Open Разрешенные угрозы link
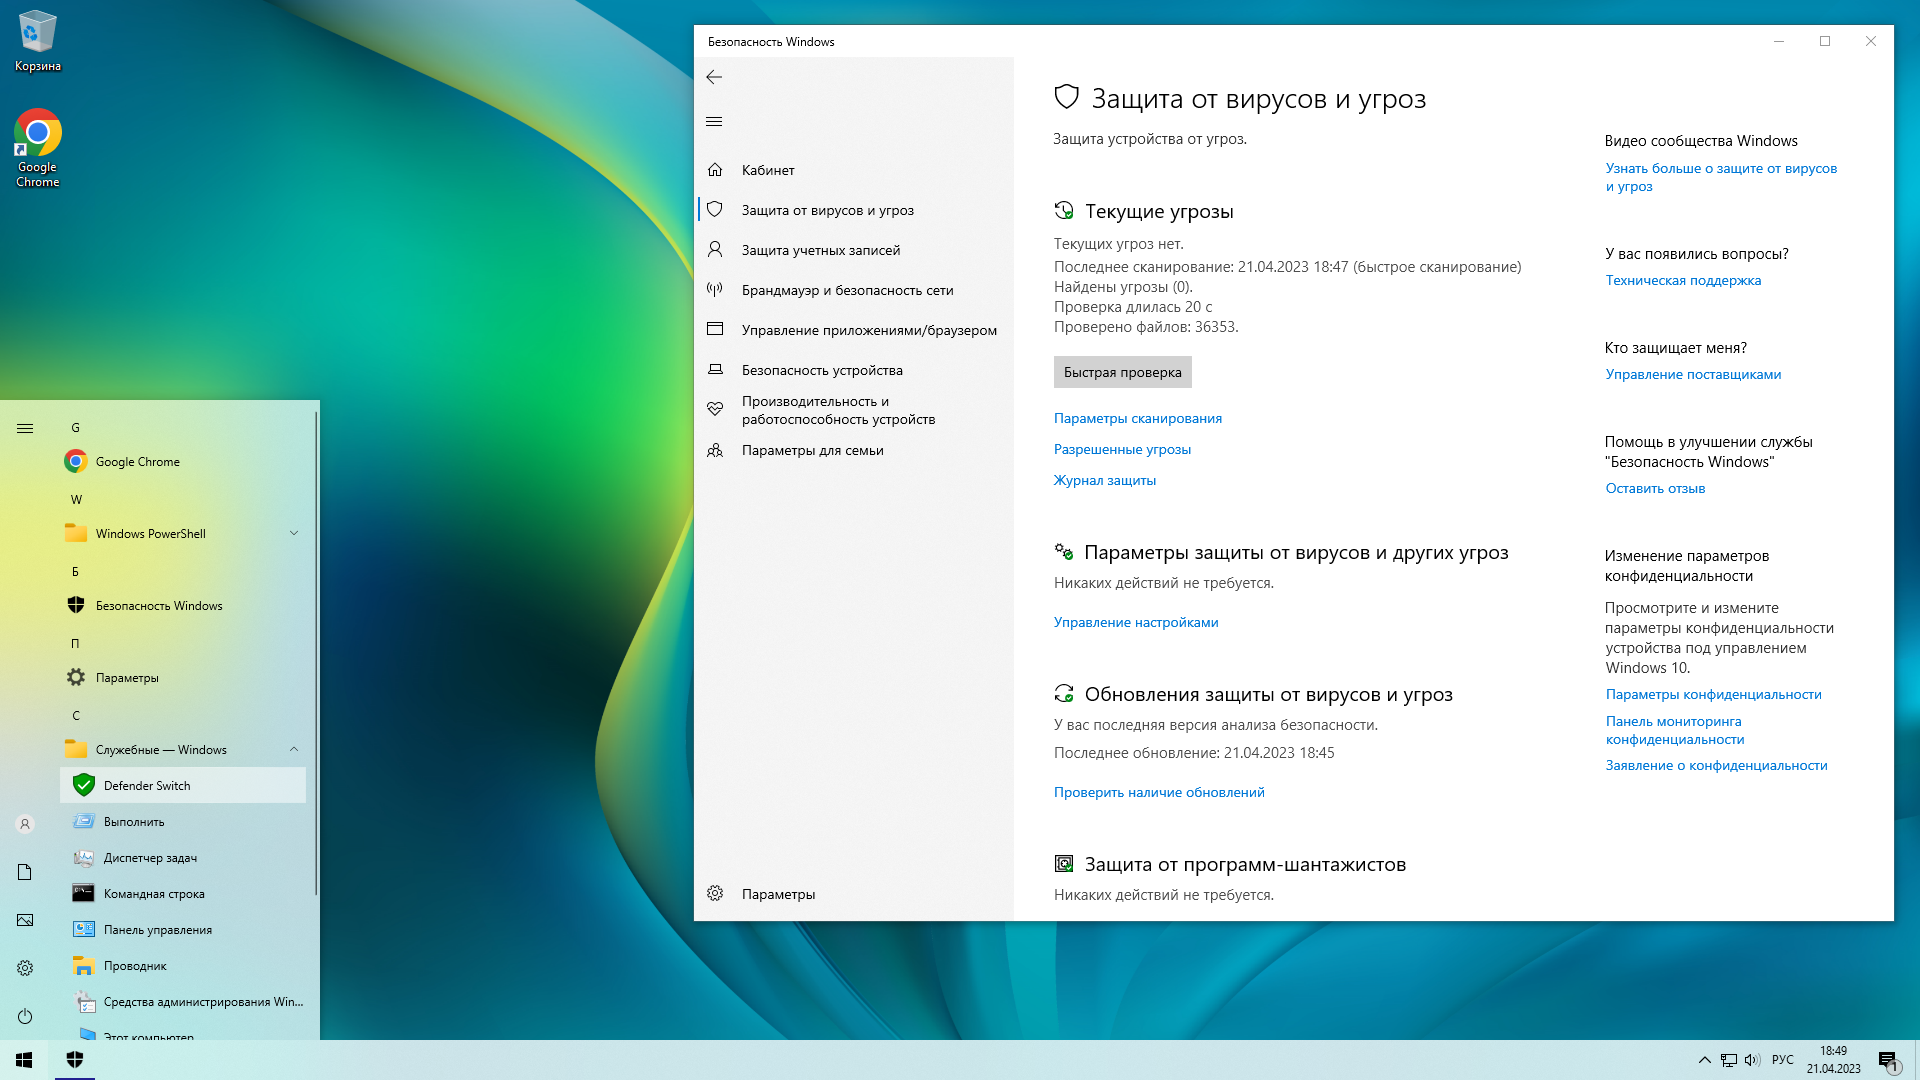The height and width of the screenshot is (1080, 1920). coord(1122,449)
